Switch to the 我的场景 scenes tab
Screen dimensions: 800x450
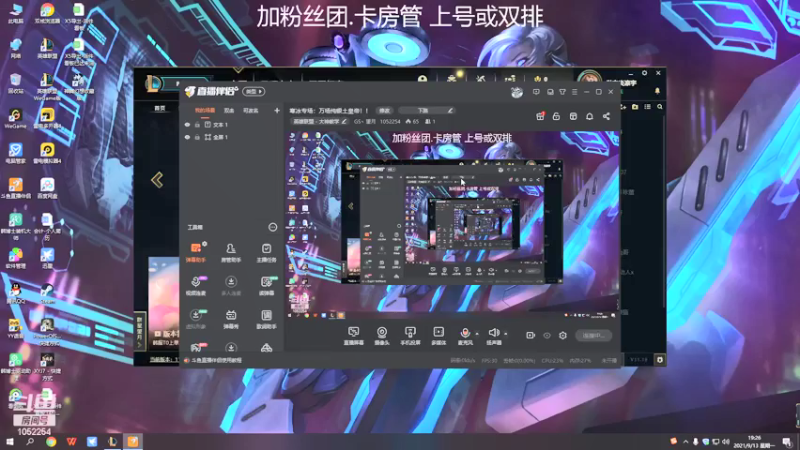point(205,110)
